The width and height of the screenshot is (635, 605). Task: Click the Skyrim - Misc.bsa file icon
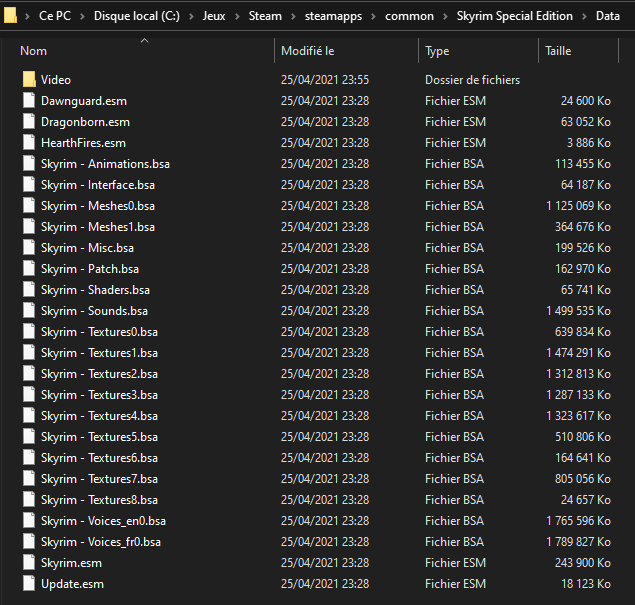point(29,248)
